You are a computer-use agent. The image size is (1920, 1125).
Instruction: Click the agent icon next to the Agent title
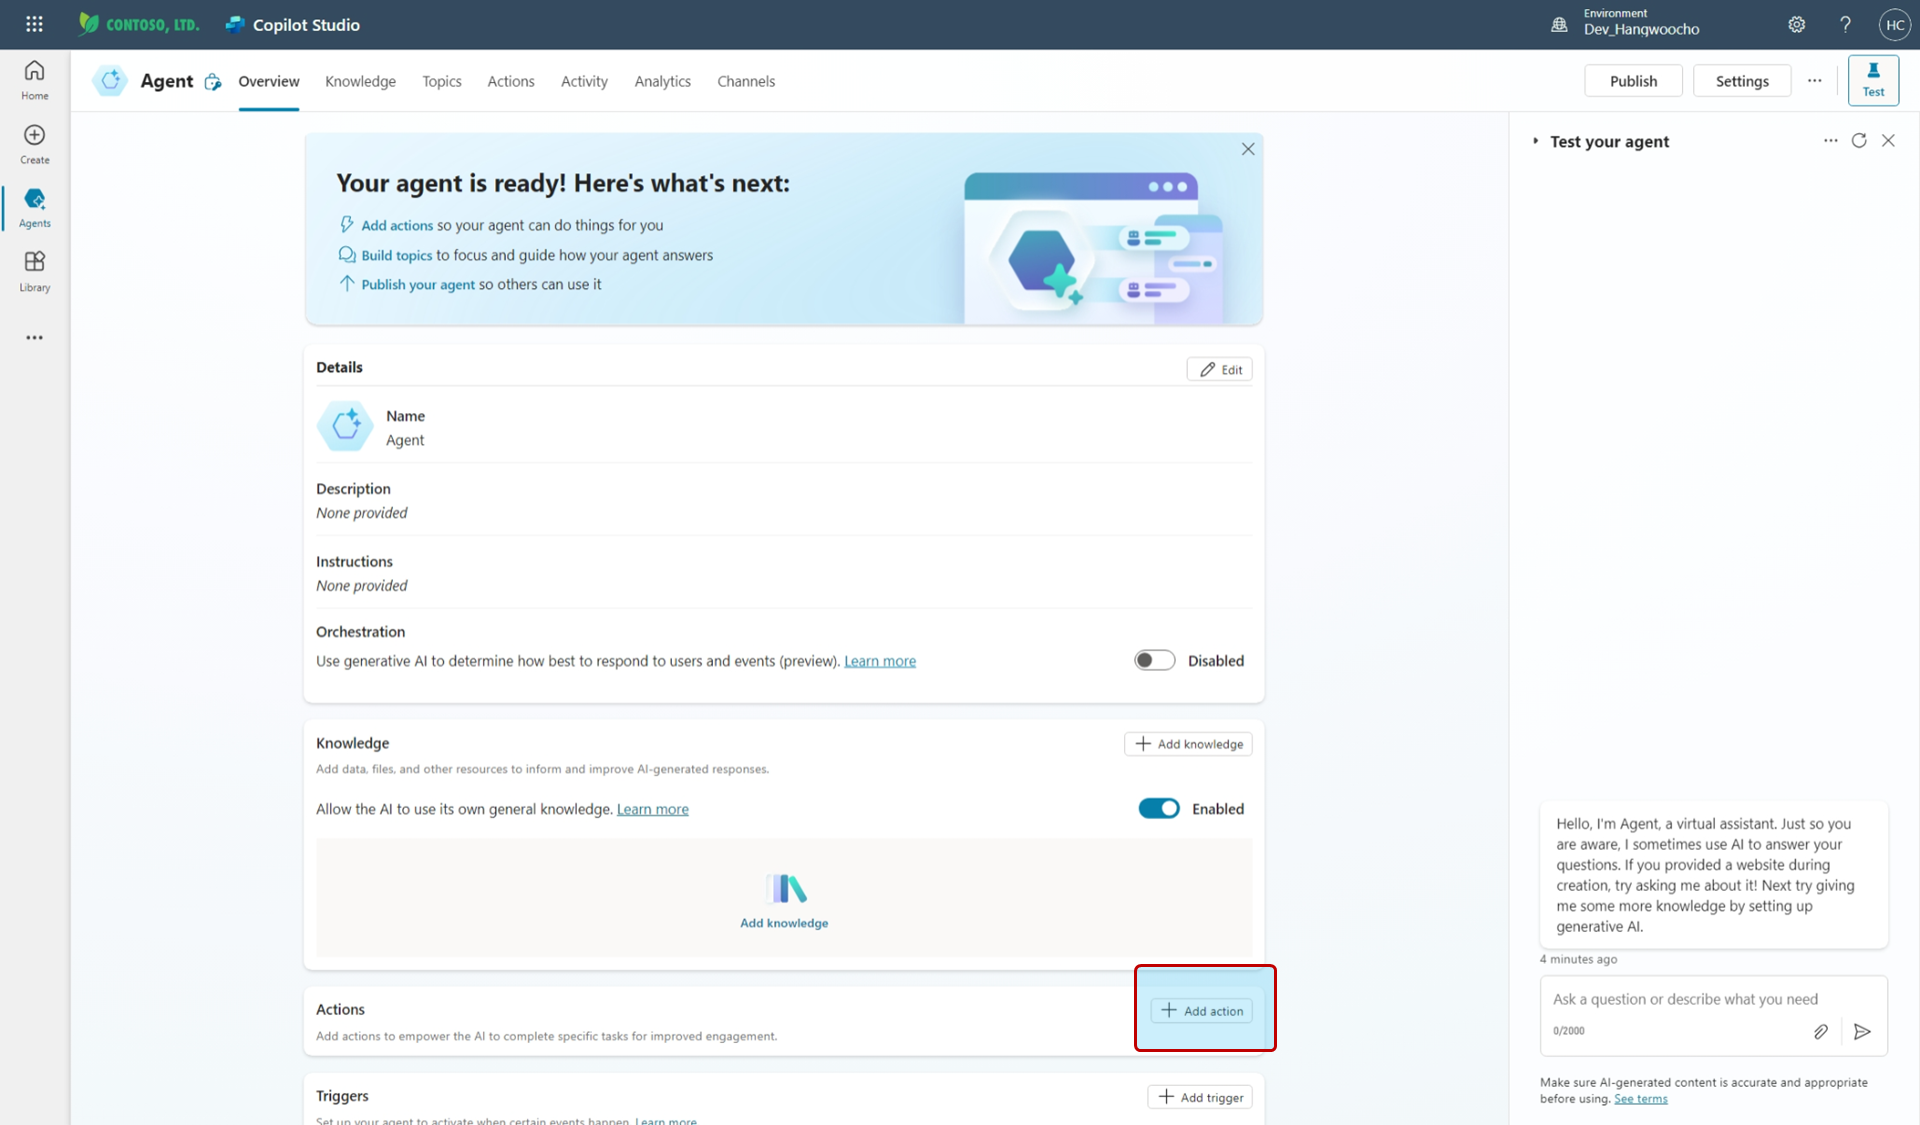click(x=110, y=81)
